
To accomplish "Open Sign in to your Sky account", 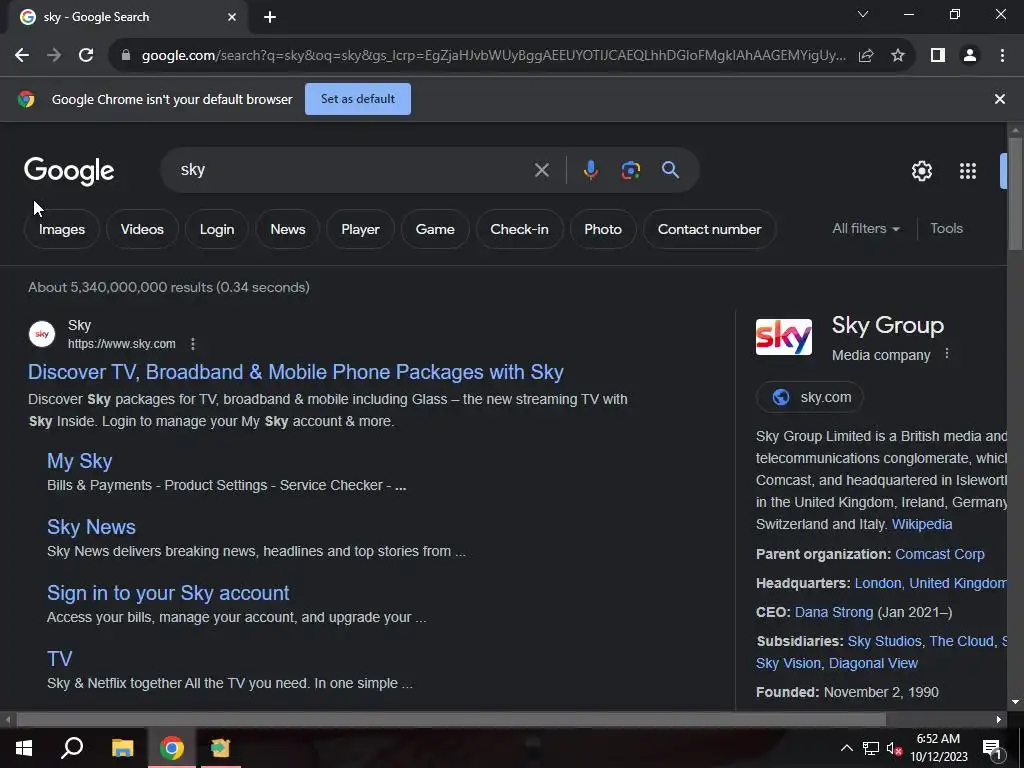I will point(168,593).
